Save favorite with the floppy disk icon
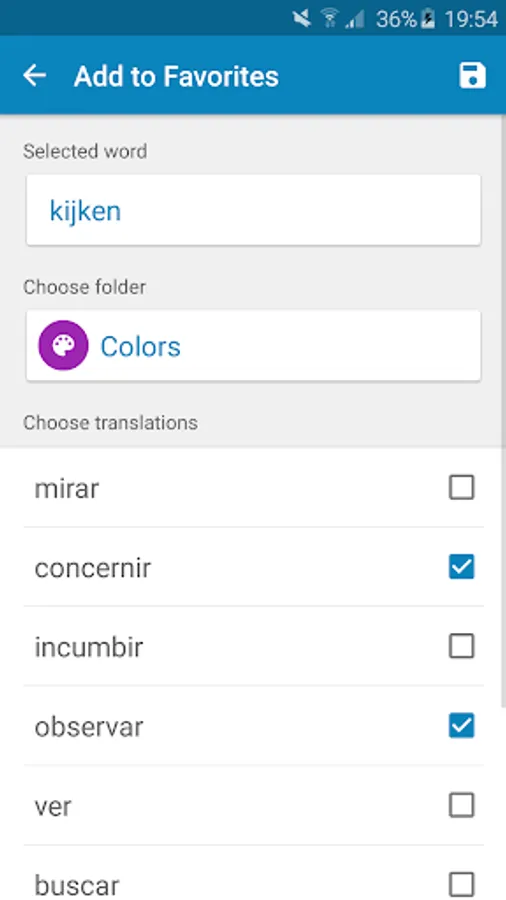506x900 pixels. pos(472,76)
